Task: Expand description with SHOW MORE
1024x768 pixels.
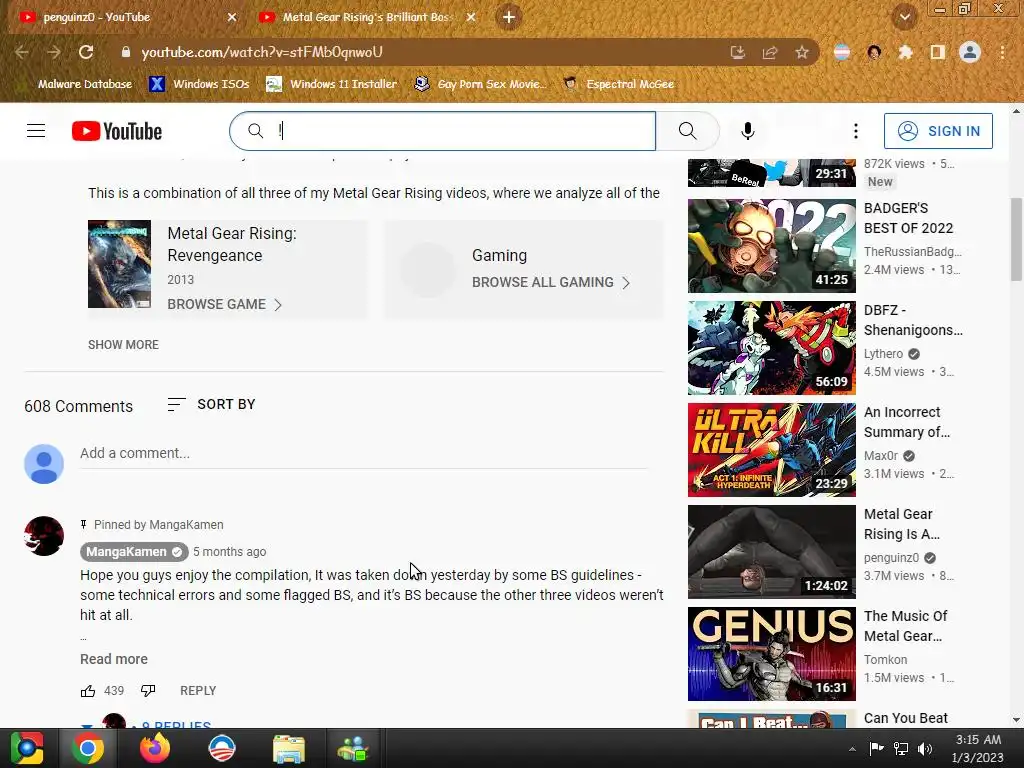Action: tap(123, 345)
